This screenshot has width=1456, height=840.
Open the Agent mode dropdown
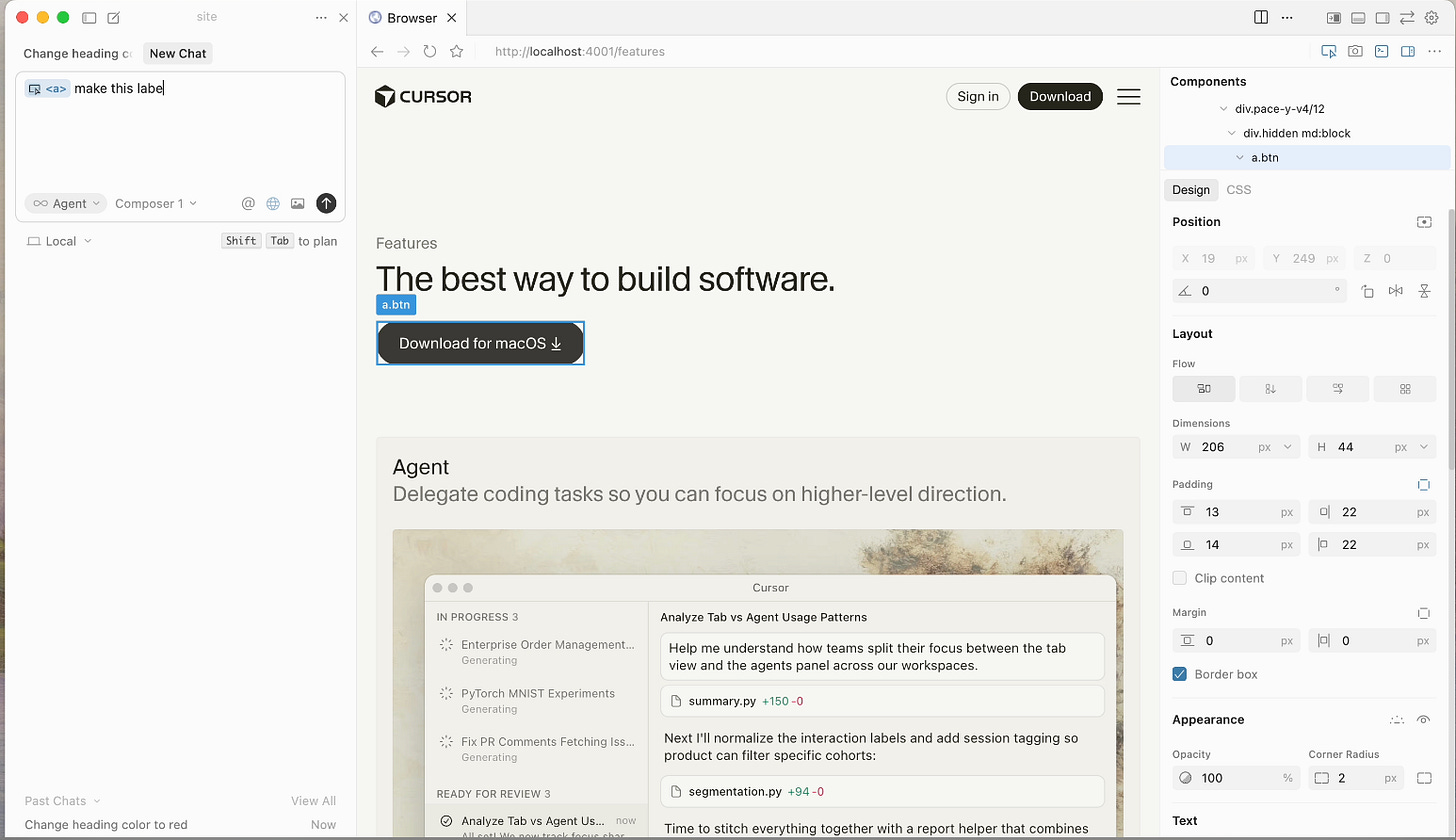pyautogui.click(x=66, y=203)
